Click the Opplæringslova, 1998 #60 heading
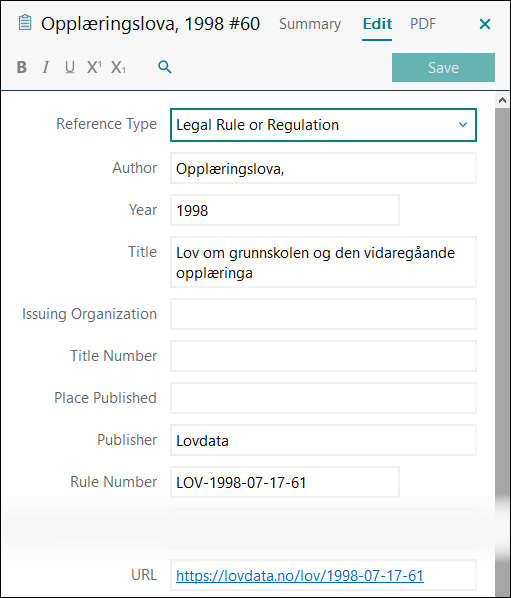 150,24
